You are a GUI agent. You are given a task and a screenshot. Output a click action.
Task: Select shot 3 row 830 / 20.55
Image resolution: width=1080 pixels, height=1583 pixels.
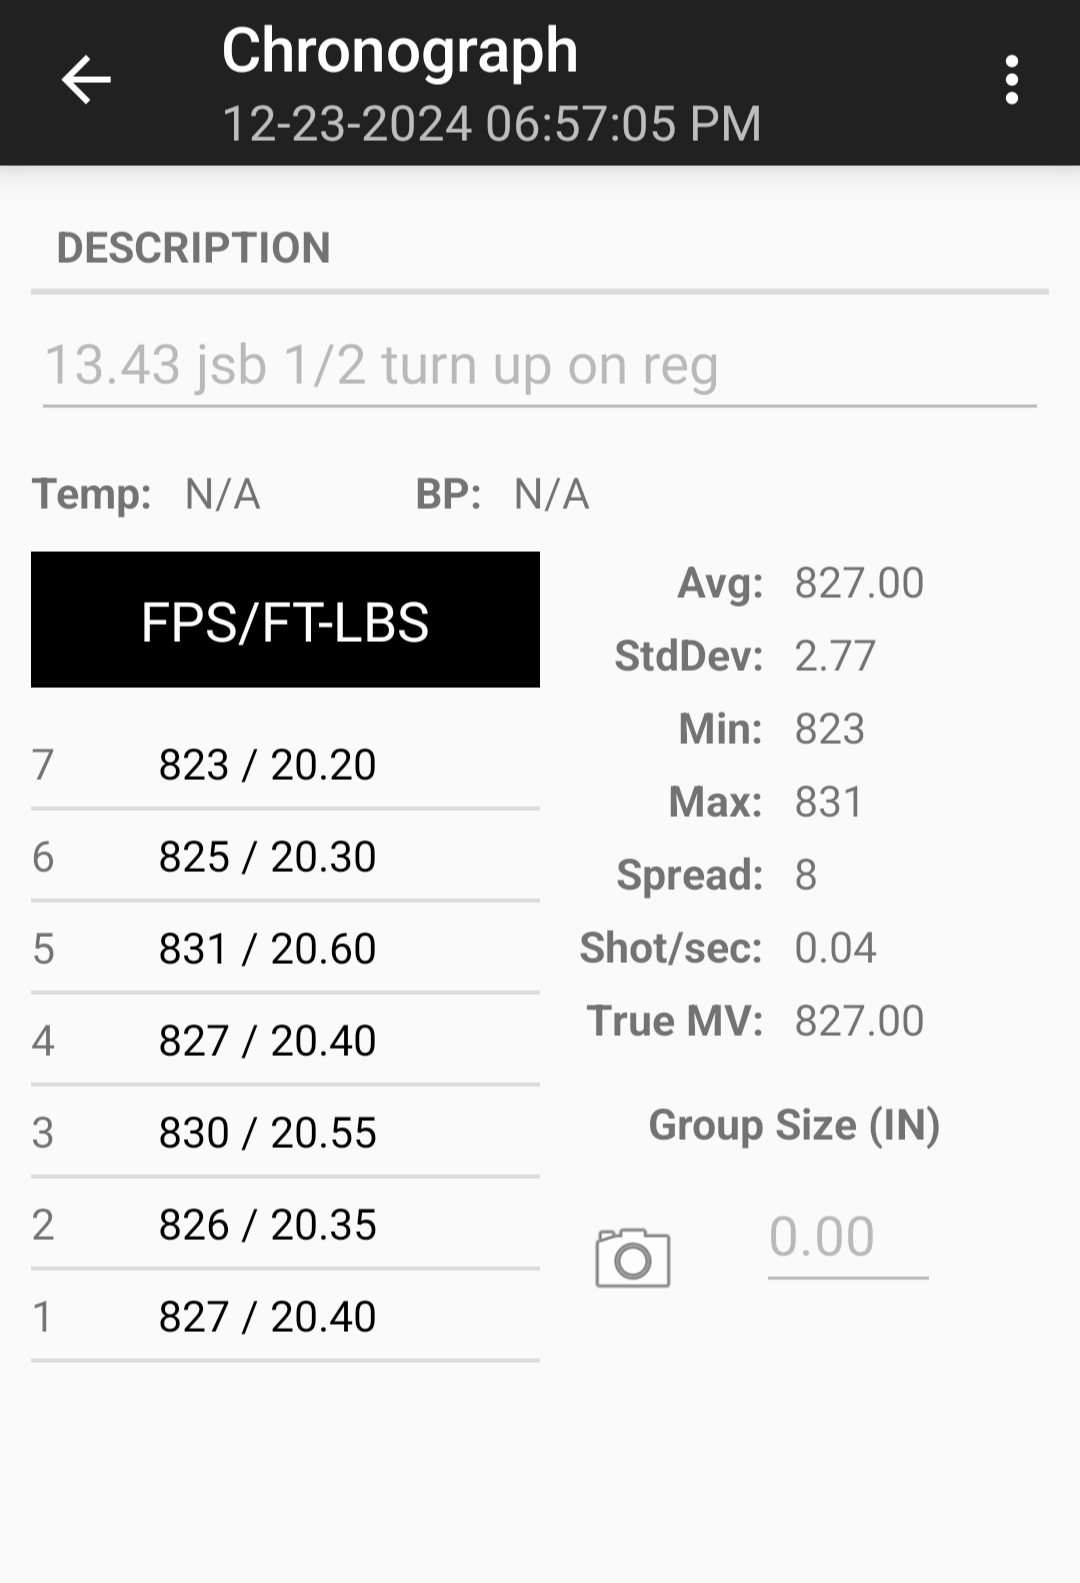click(x=285, y=1133)
